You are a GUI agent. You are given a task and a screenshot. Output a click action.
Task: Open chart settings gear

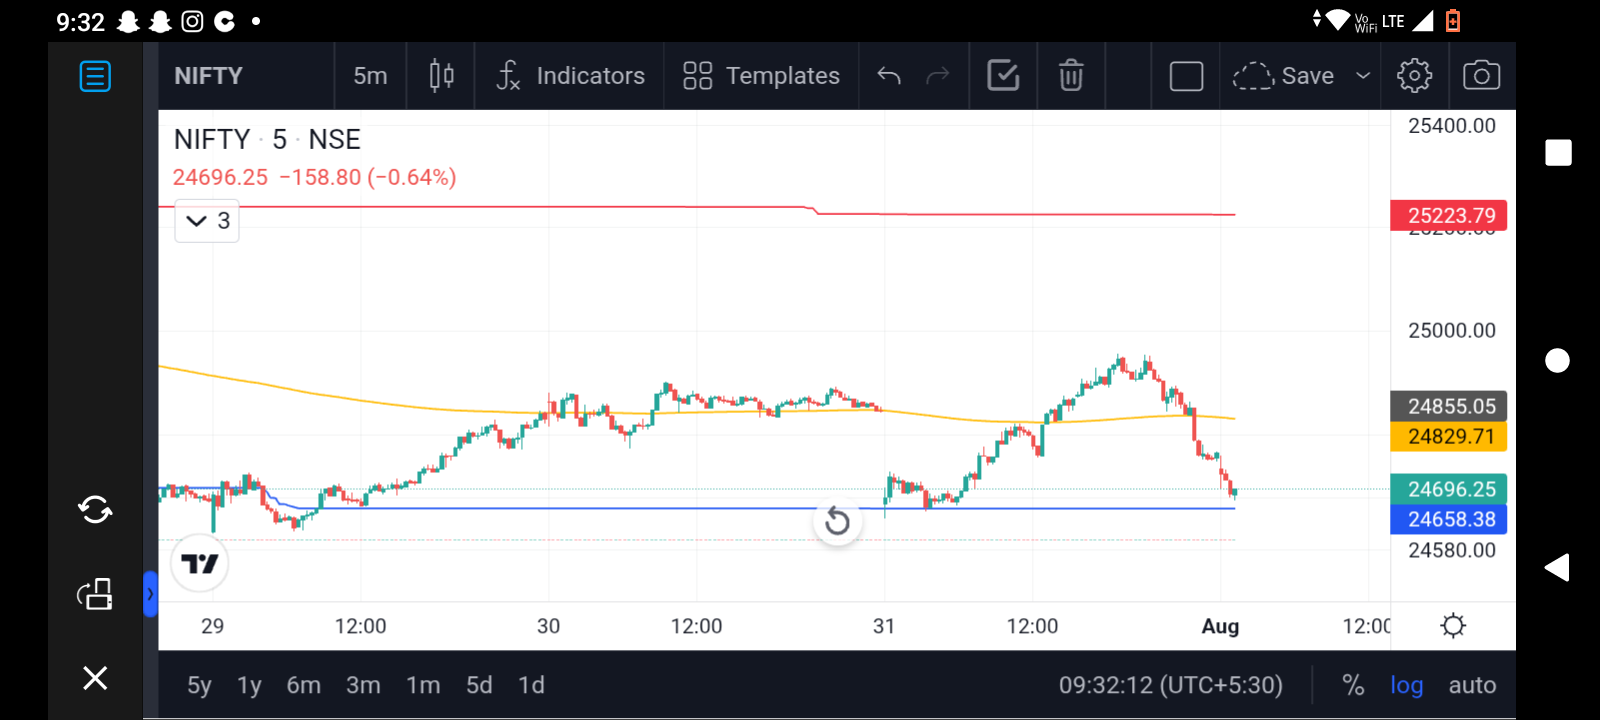[1414, 76]
